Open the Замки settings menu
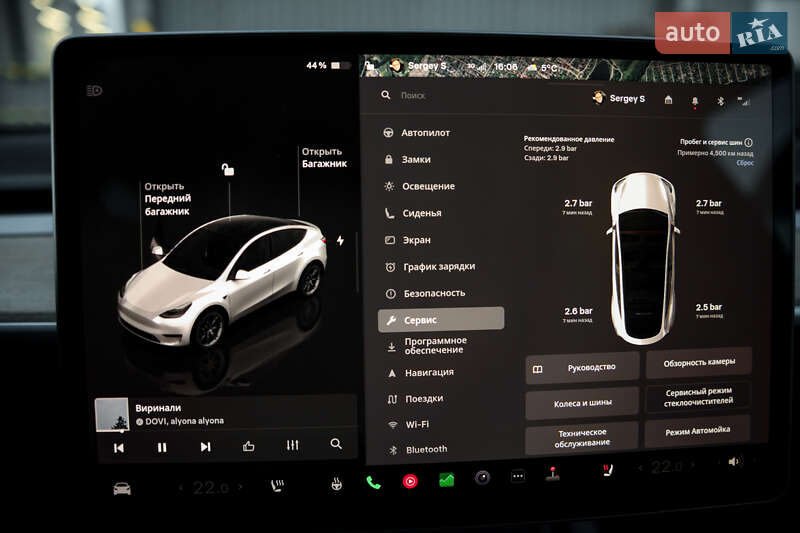 click(x=407, y=160)
